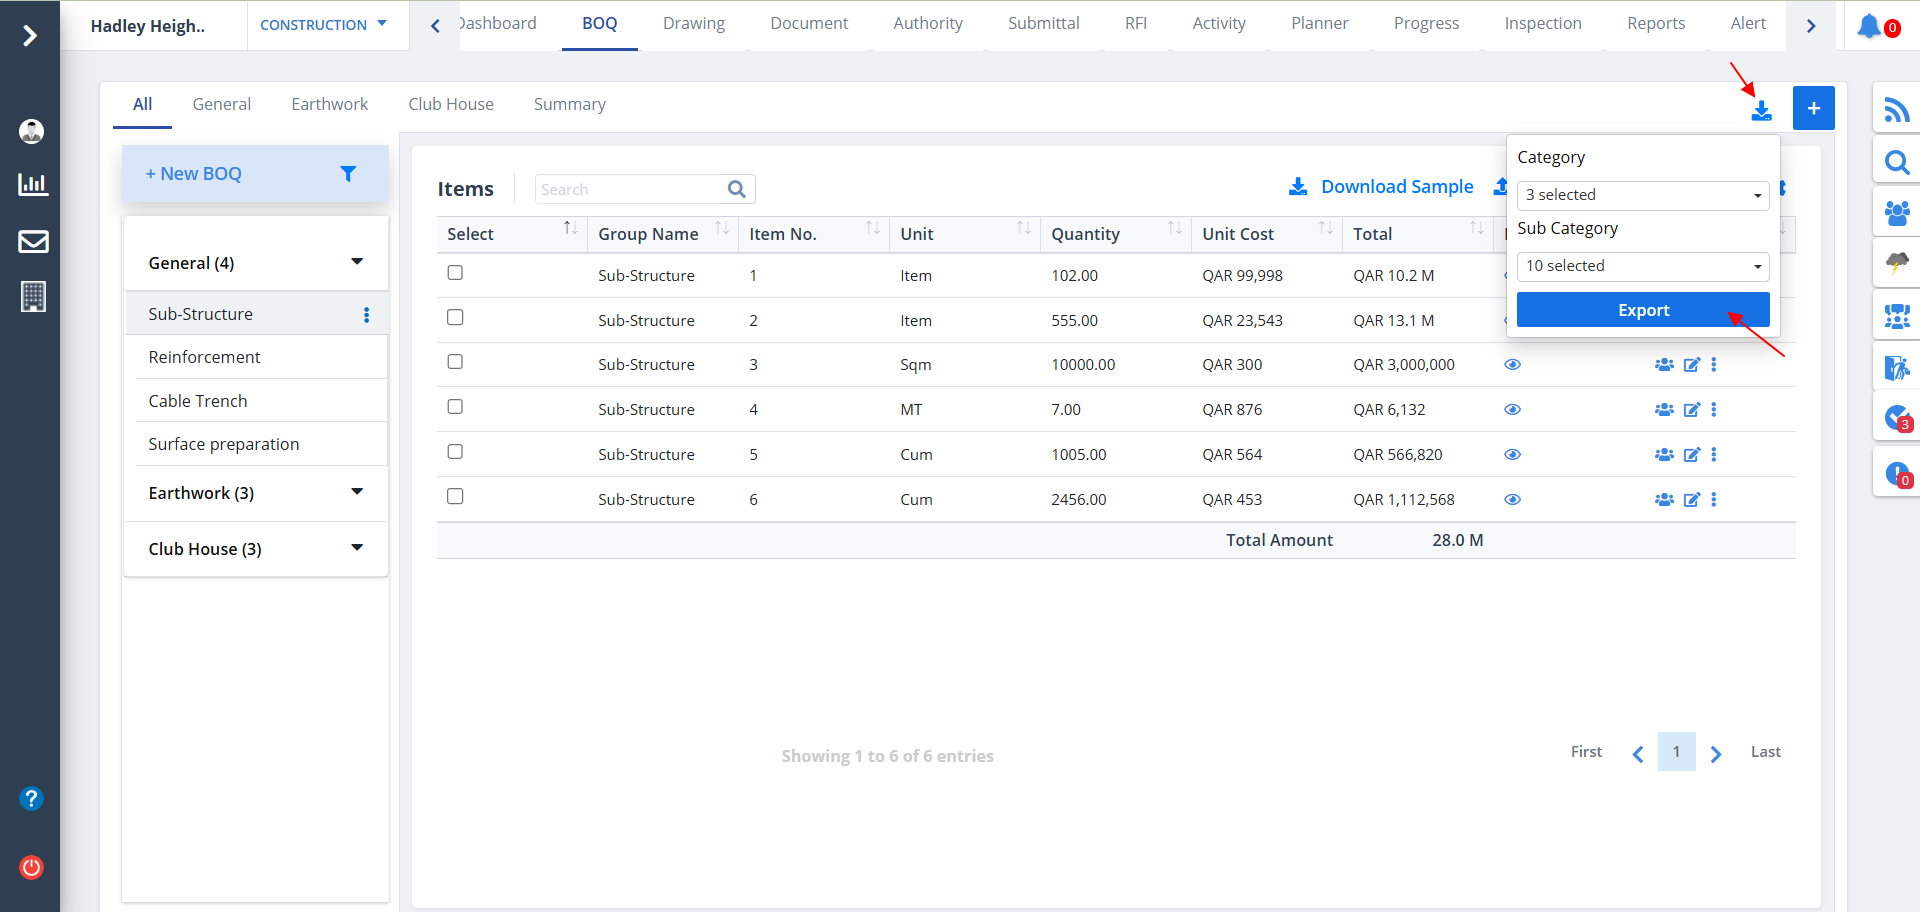
Task: Open the notifications bell icon
Action: (x=1869, y=26)
